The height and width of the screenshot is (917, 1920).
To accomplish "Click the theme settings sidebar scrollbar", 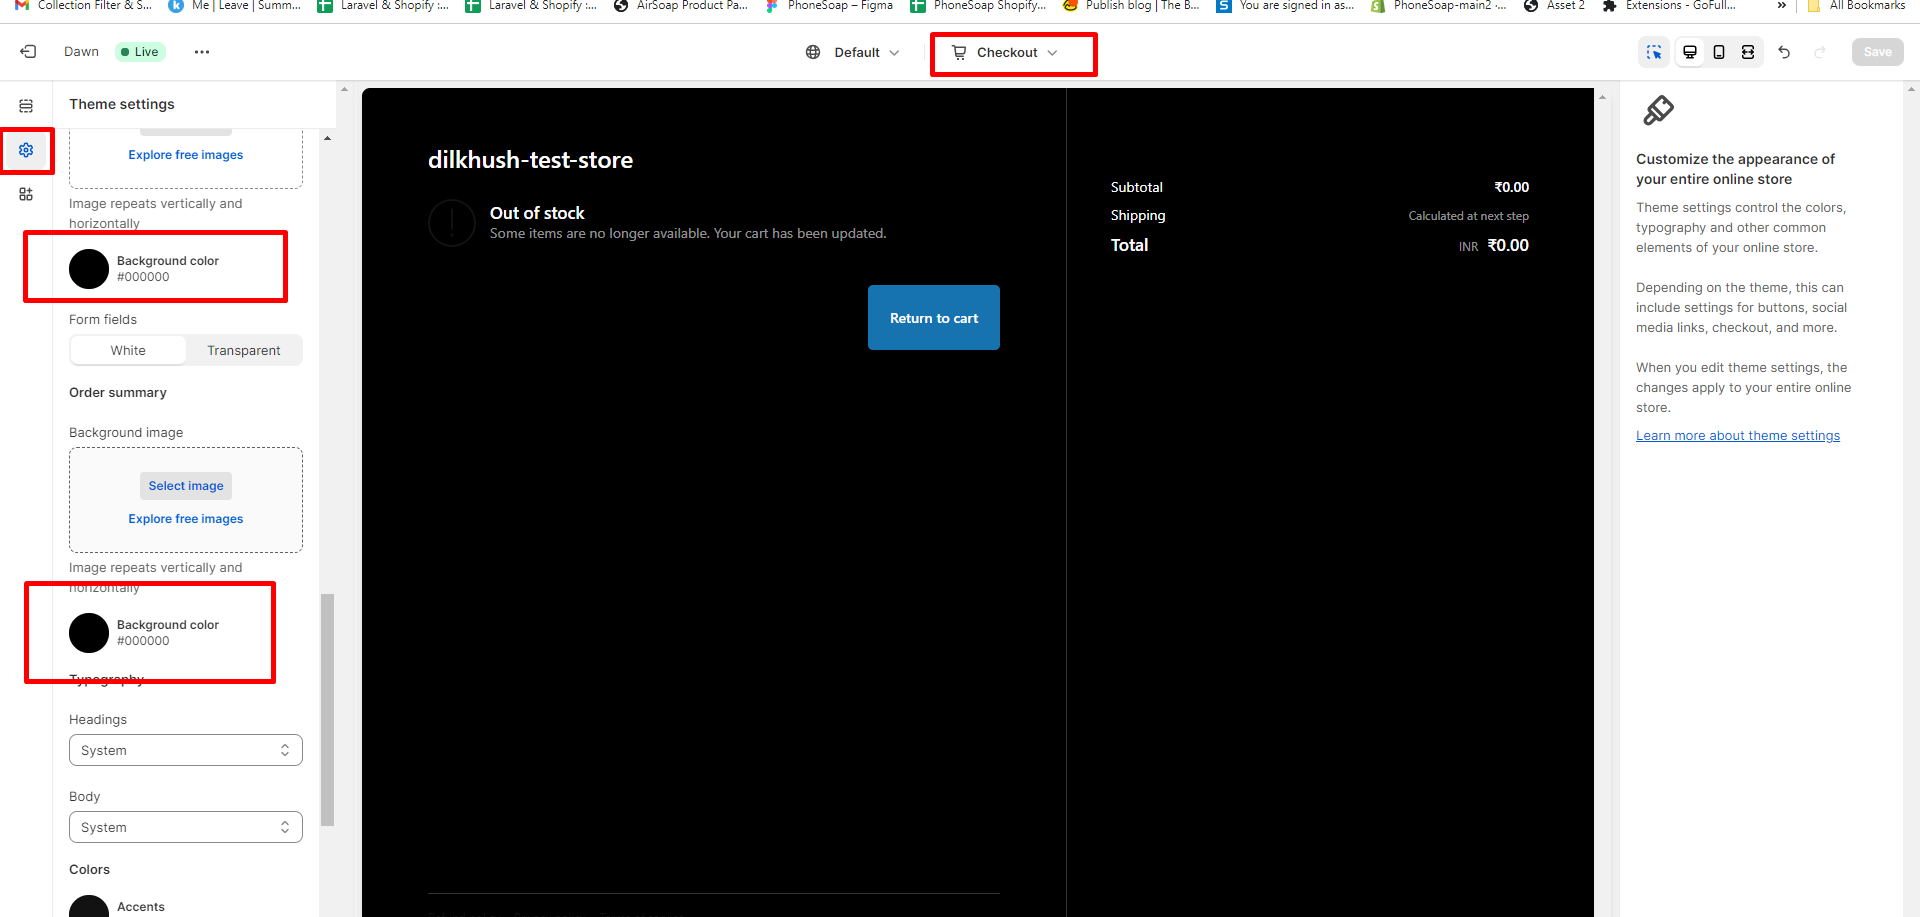I will tap(327, 710).
